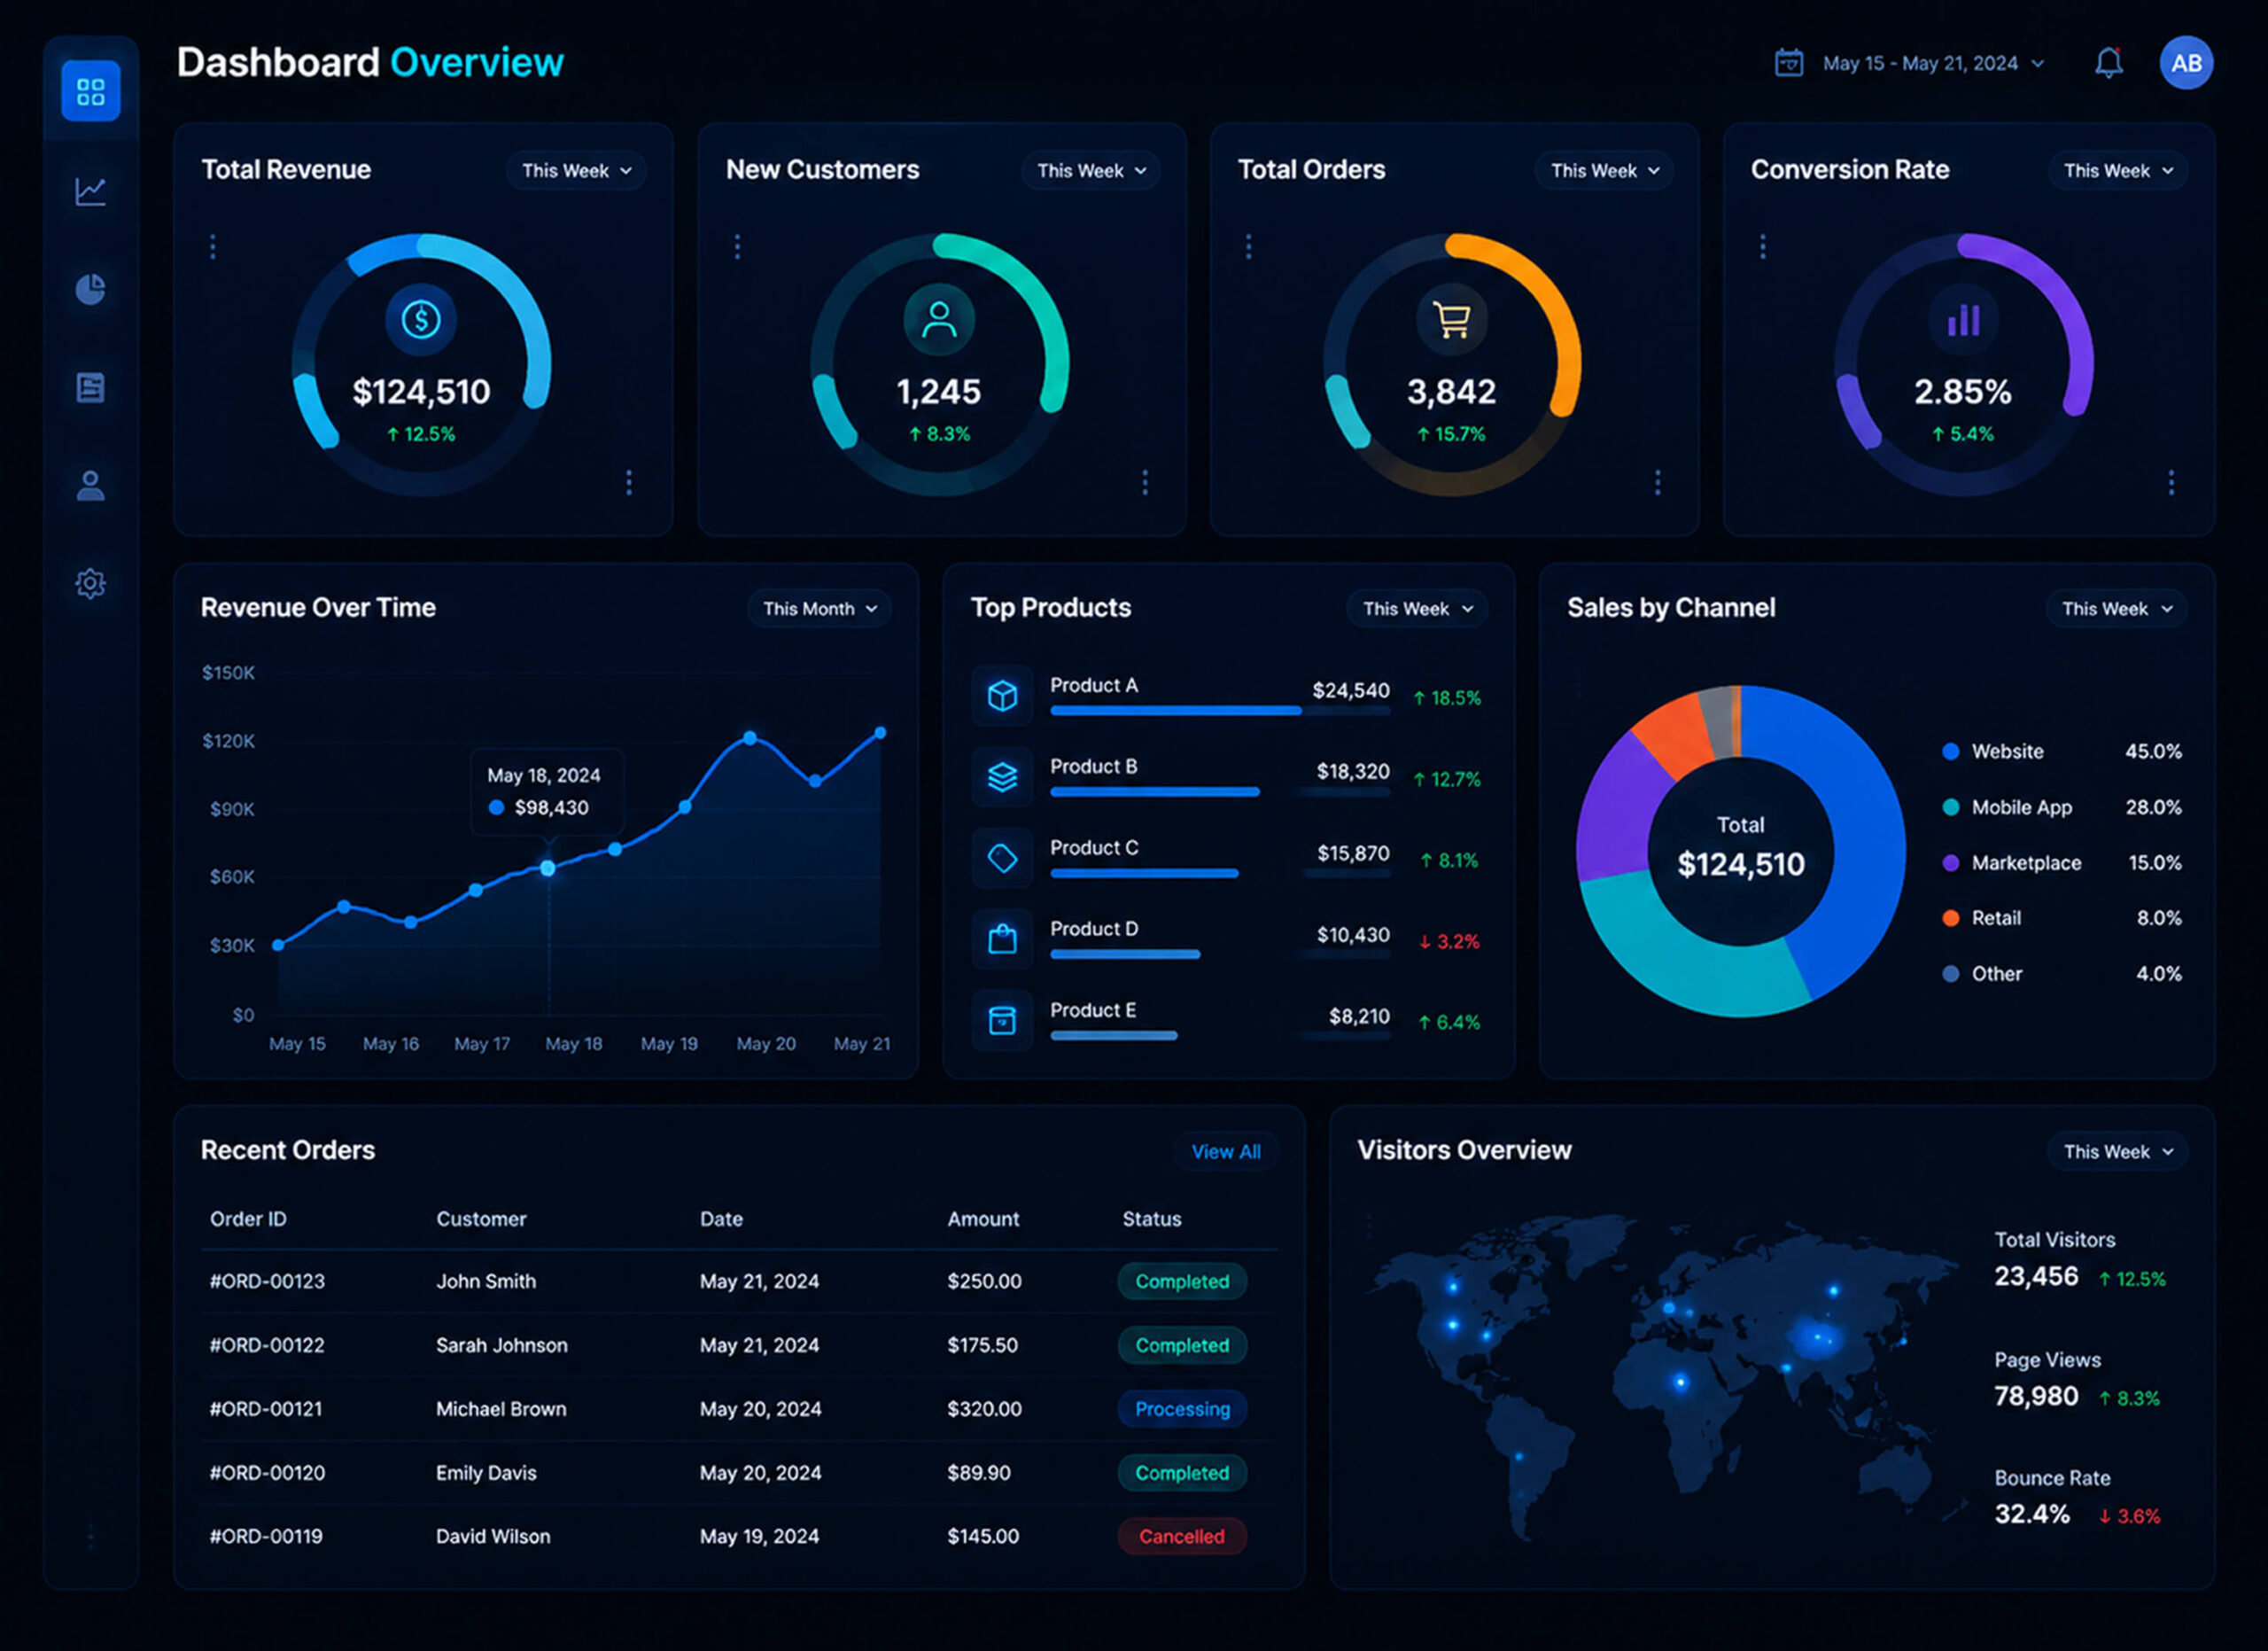Open the calendar icon beside date range
The image size is (2268, 1651).
pos(1788,63)
